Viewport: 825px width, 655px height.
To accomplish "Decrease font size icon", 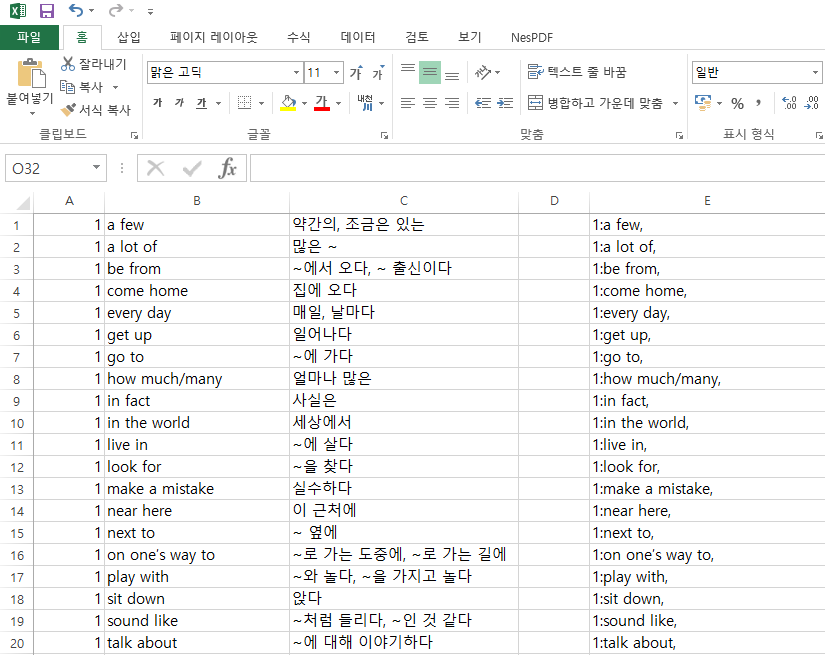I will (378, 72).
